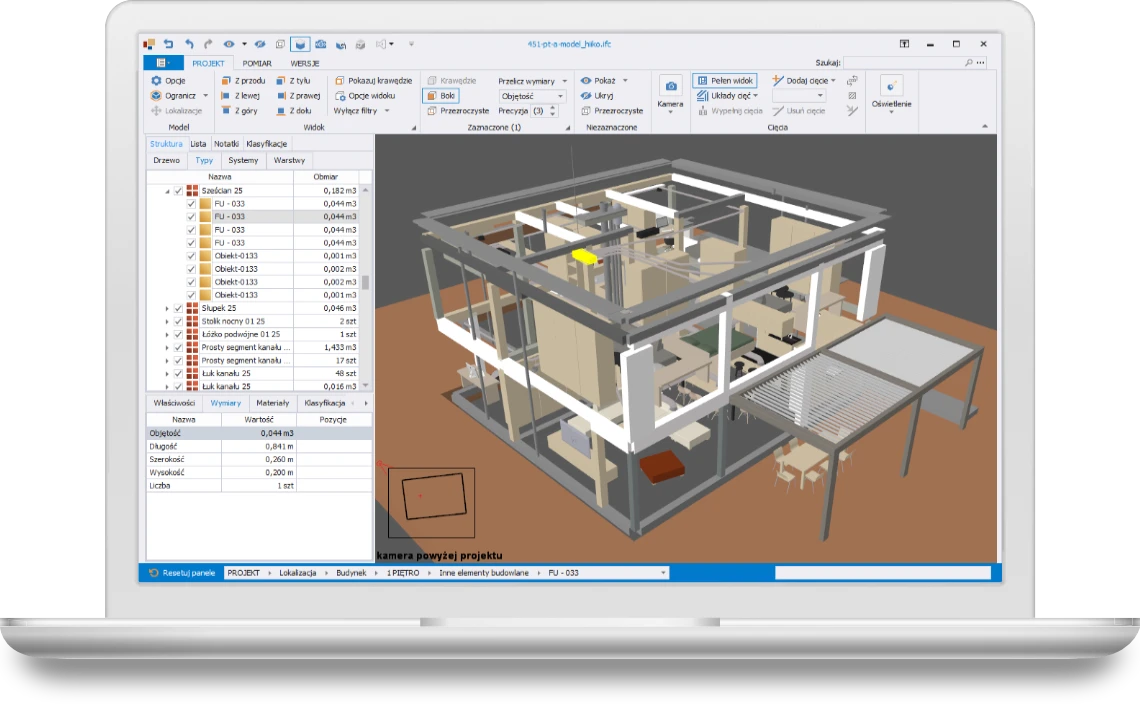Open the POMIAR ribbon tab
This screenshot has width=1140, height=710.
point(257,63)
